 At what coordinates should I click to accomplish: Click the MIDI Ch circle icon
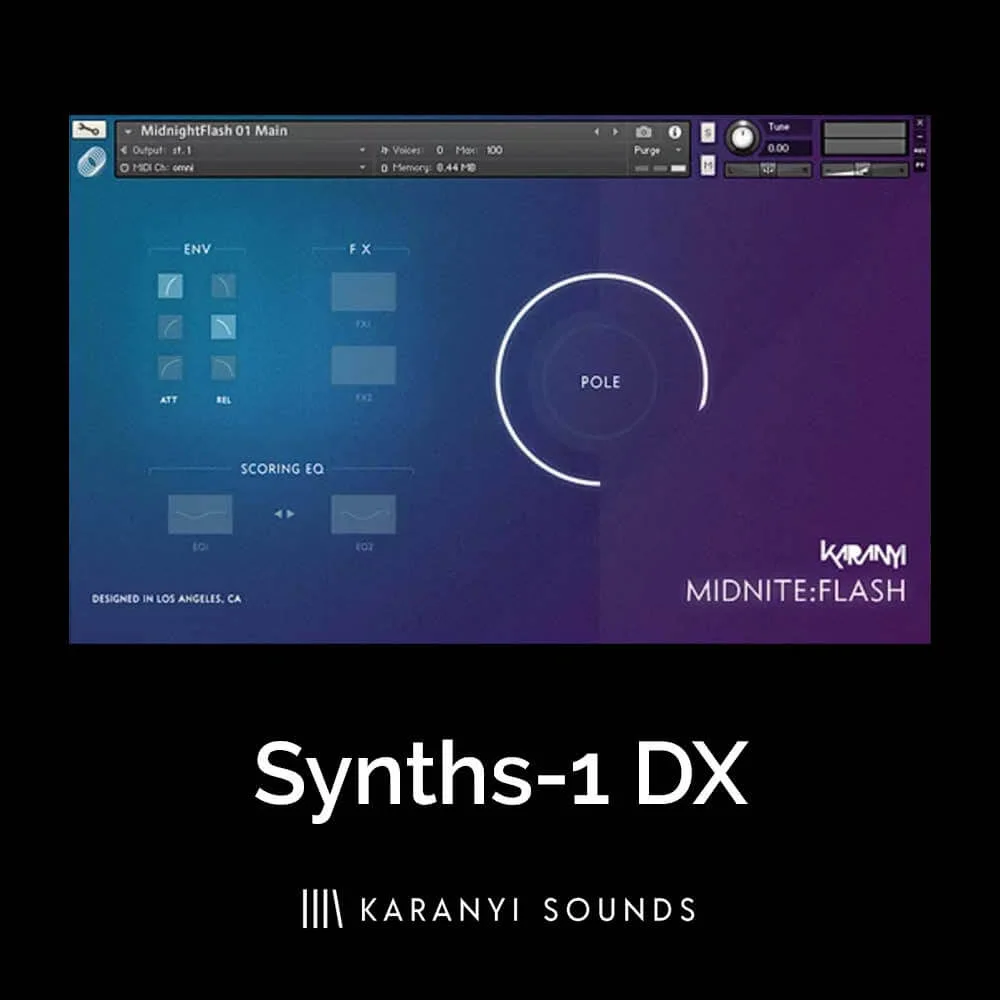pyautogui.click(x=124, y=168)
